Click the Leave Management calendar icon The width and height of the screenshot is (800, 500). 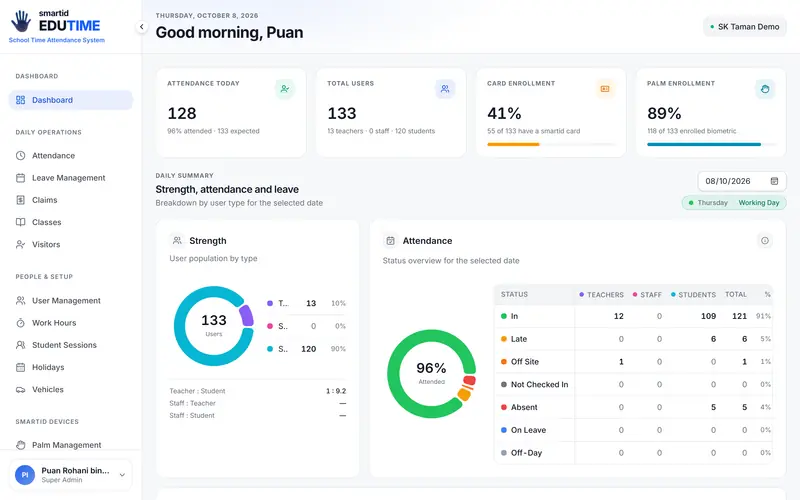point(20,178)
